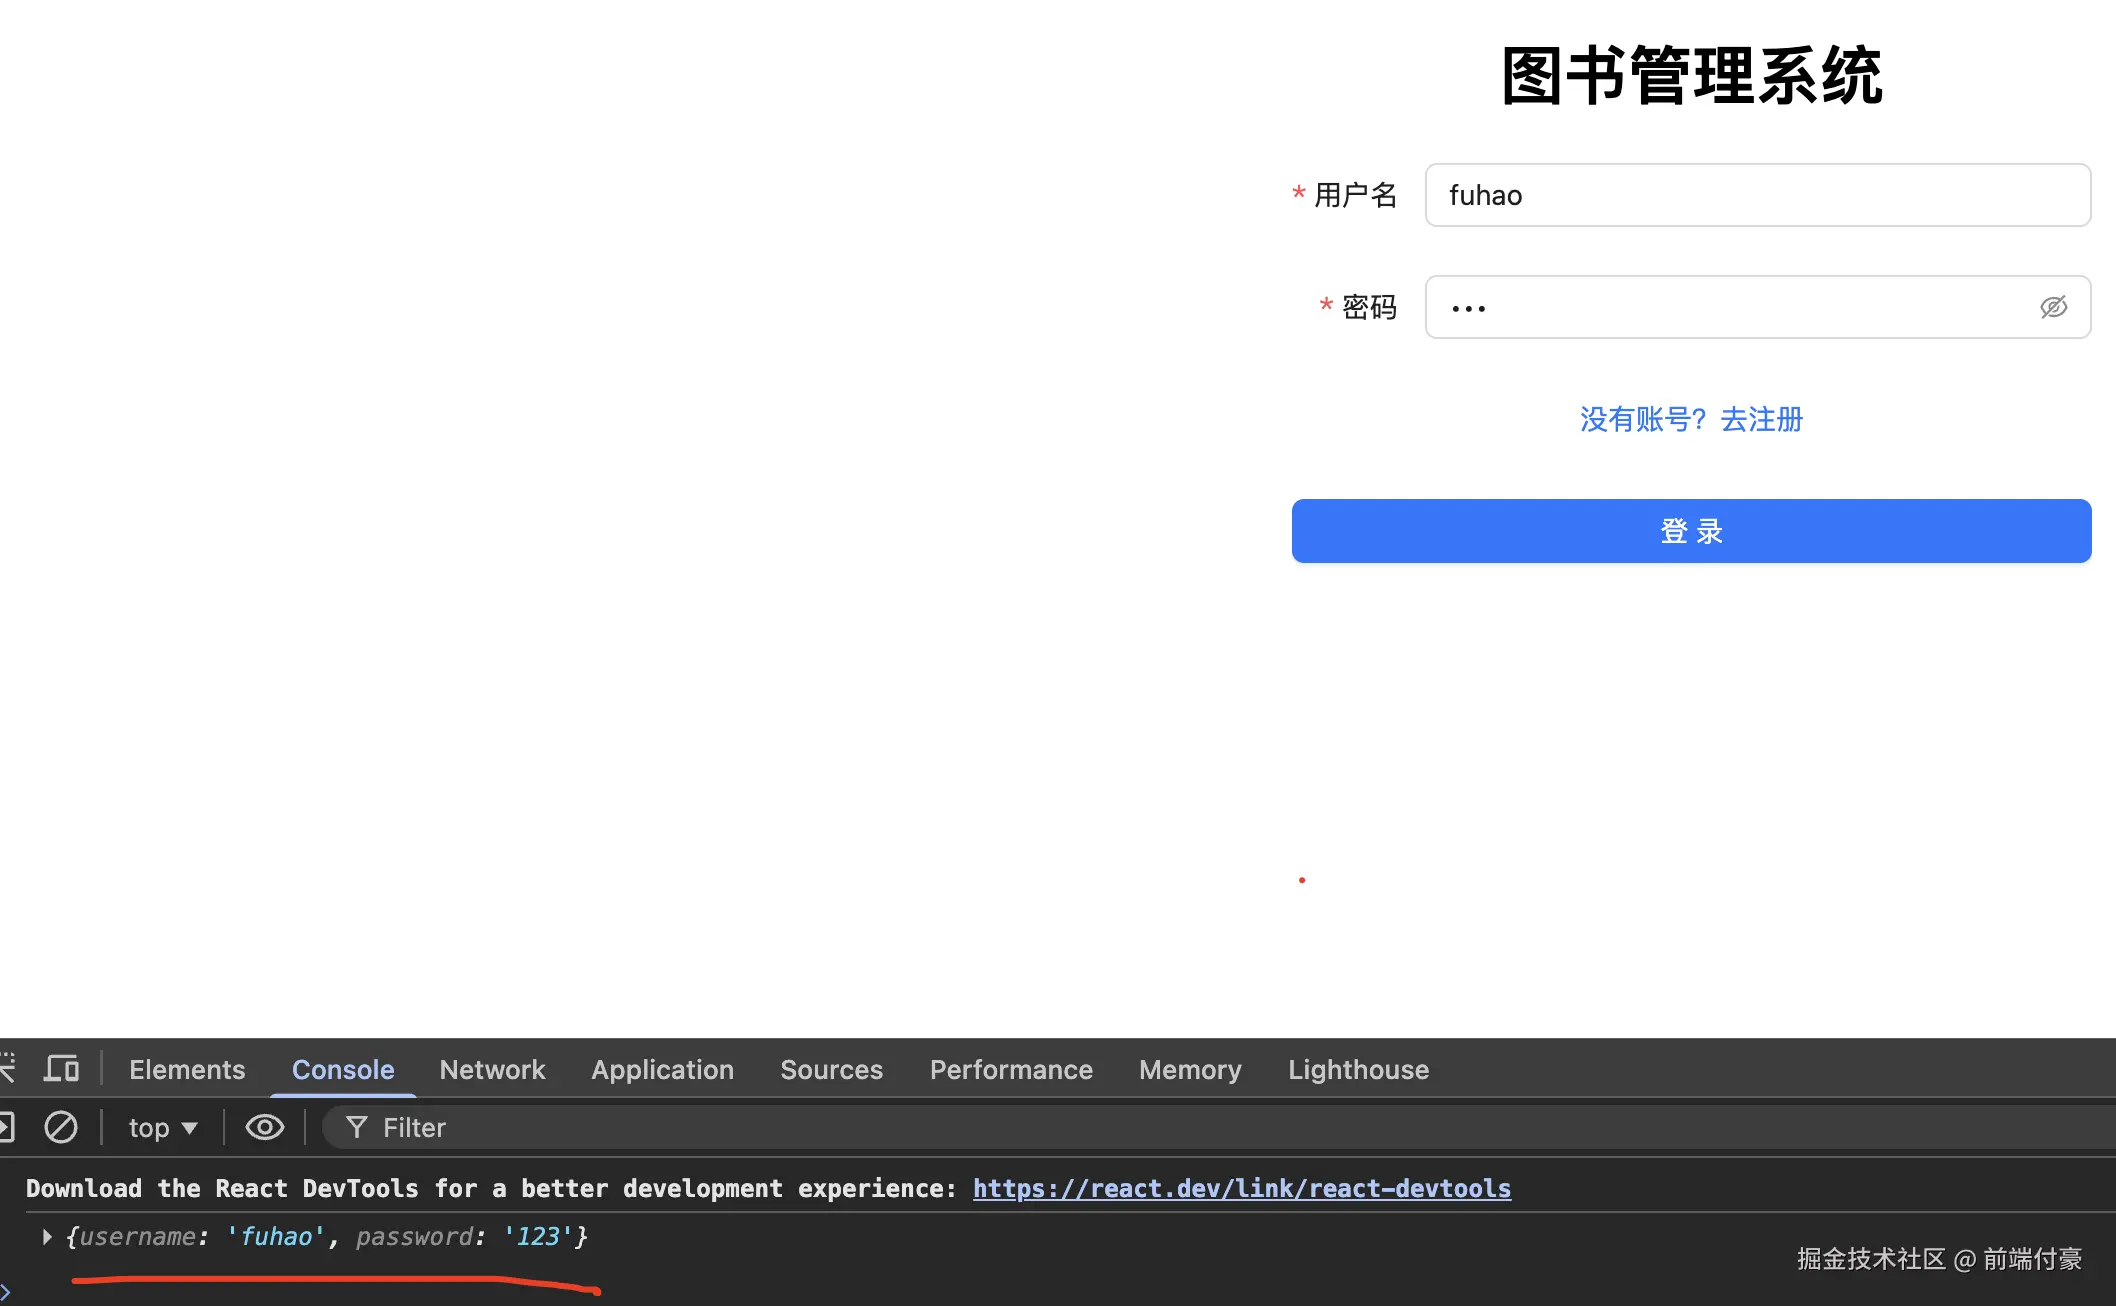Click the 用户名 input containing fuhao
Image resolution: width=2116 pixels, height=1306 pixels.
click(x=1757, y=195)
